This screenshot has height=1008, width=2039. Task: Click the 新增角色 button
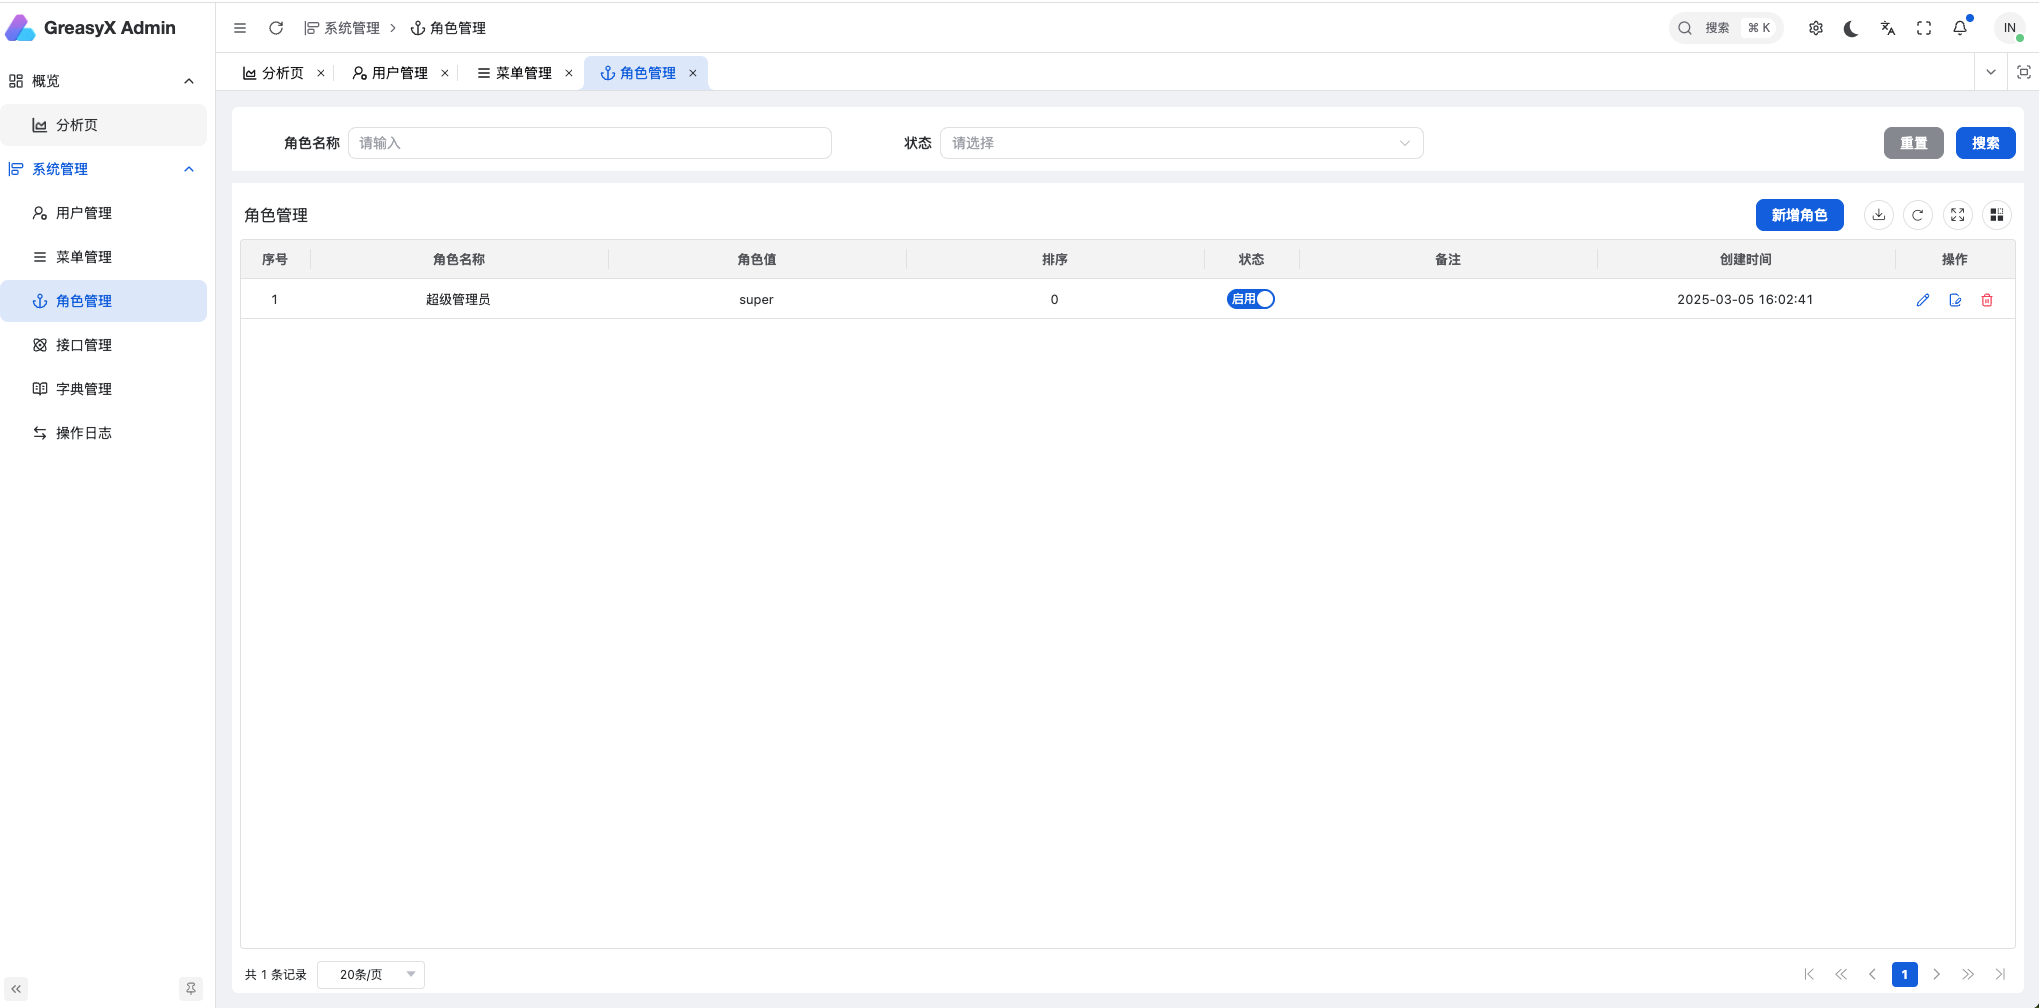[1799, 215]
